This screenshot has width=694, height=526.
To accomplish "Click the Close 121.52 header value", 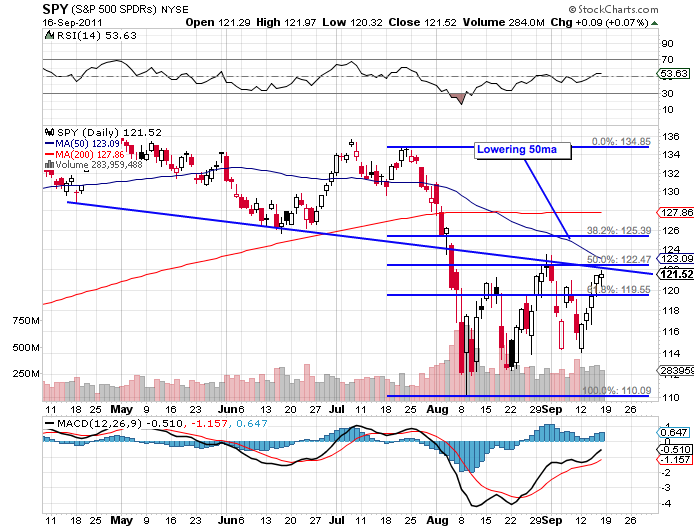I will coord(422,22).
